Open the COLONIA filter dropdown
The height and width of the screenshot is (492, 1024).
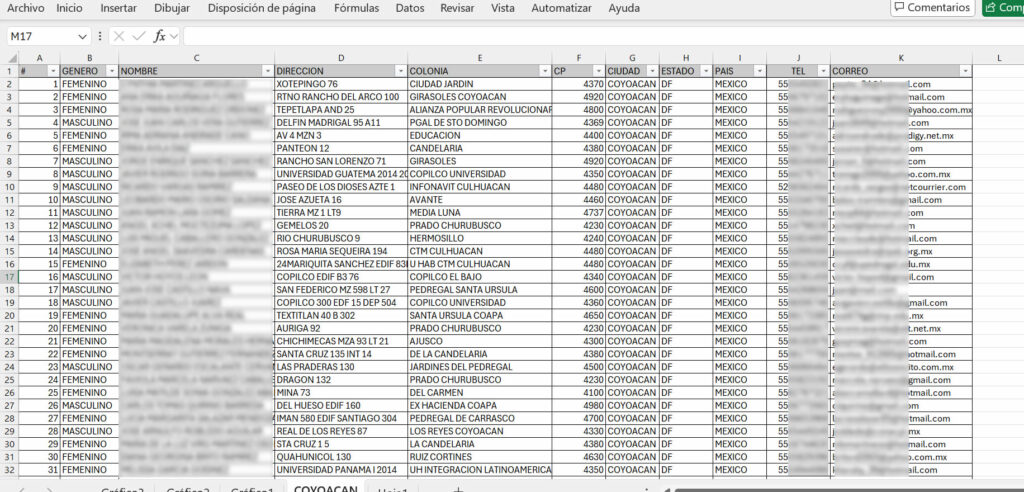click(545, 71)
